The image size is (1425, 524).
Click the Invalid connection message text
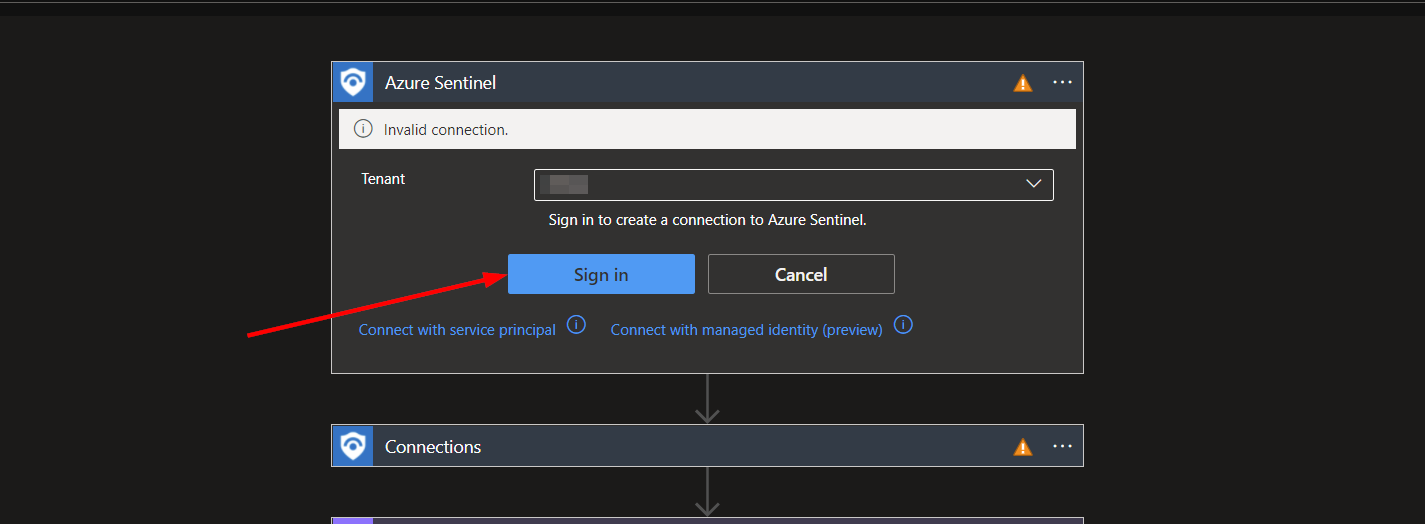[x=446, y=130]
